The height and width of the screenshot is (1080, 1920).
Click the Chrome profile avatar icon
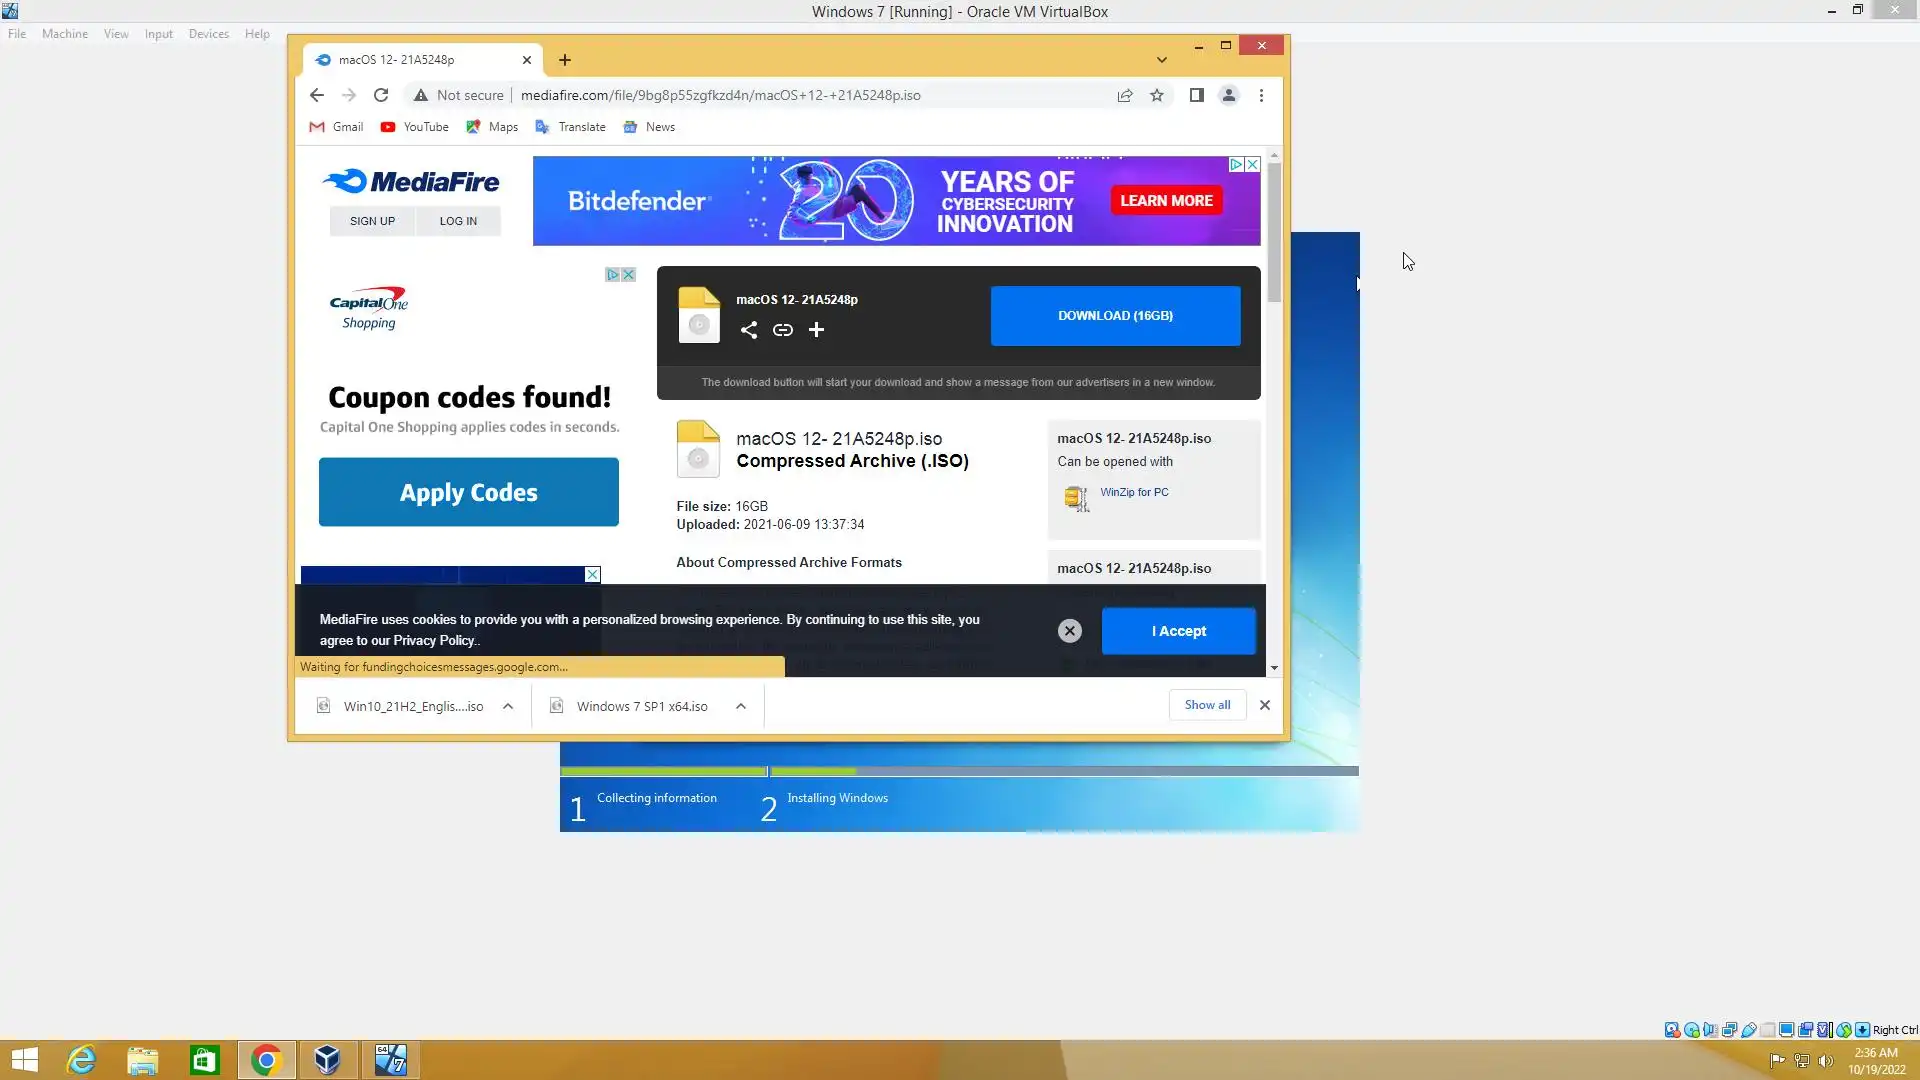click(1229, 95)
